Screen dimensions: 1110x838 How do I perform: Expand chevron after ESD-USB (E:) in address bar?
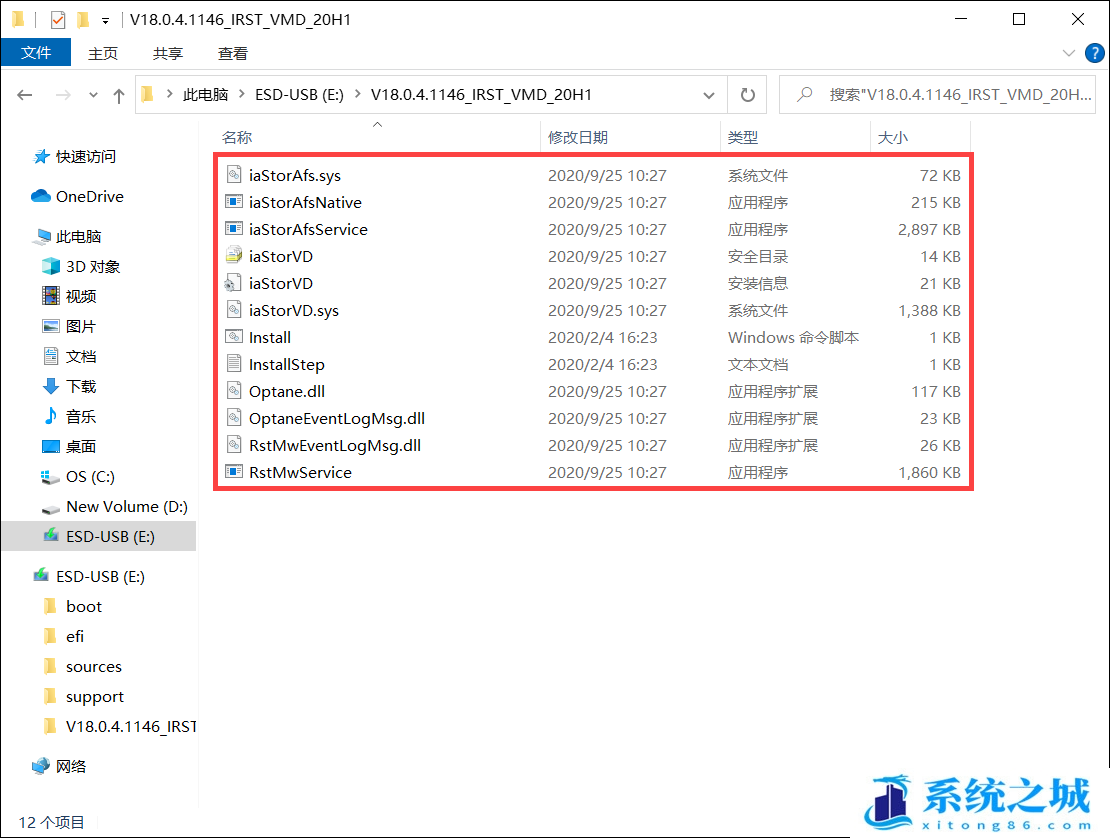click(x=357, y=94)
